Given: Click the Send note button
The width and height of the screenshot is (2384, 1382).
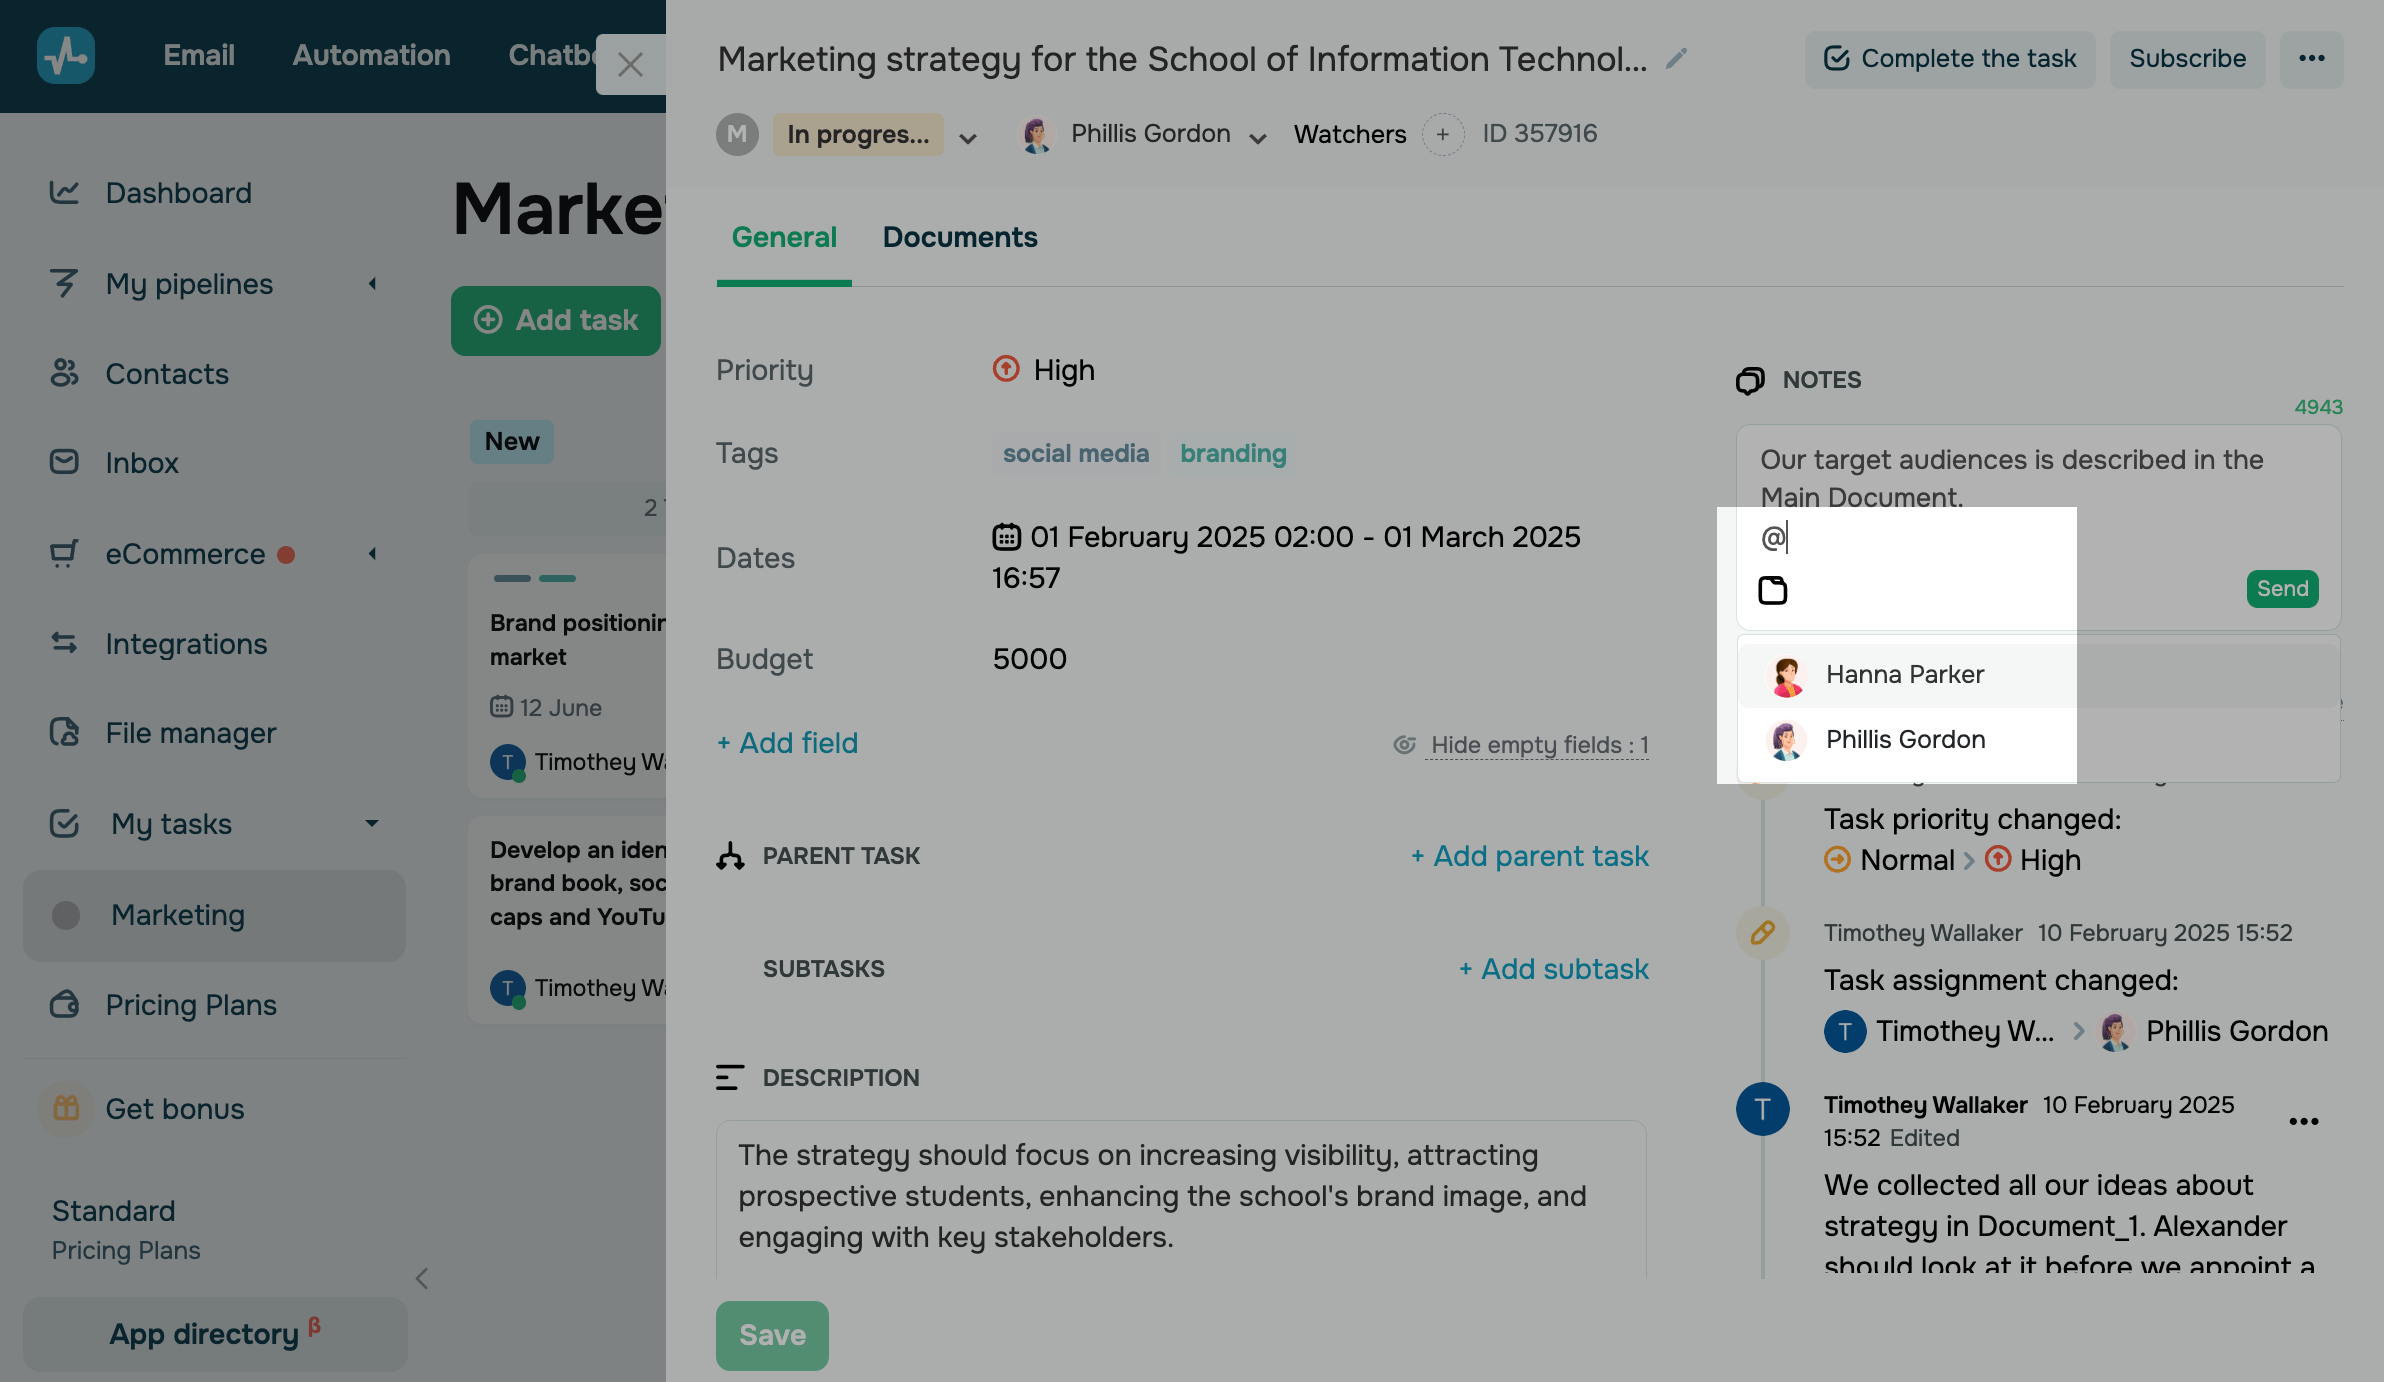Looking at the screenshot, I should 2282,589.
